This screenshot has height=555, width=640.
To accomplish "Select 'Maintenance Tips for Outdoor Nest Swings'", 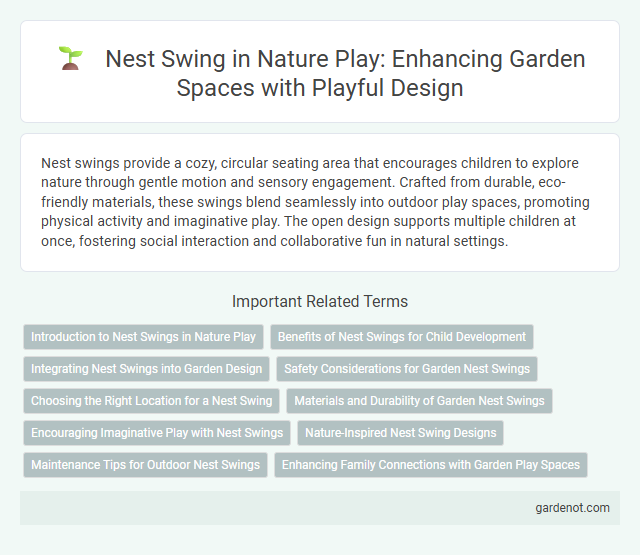I will pyautogui.click(x=145, y=465).
